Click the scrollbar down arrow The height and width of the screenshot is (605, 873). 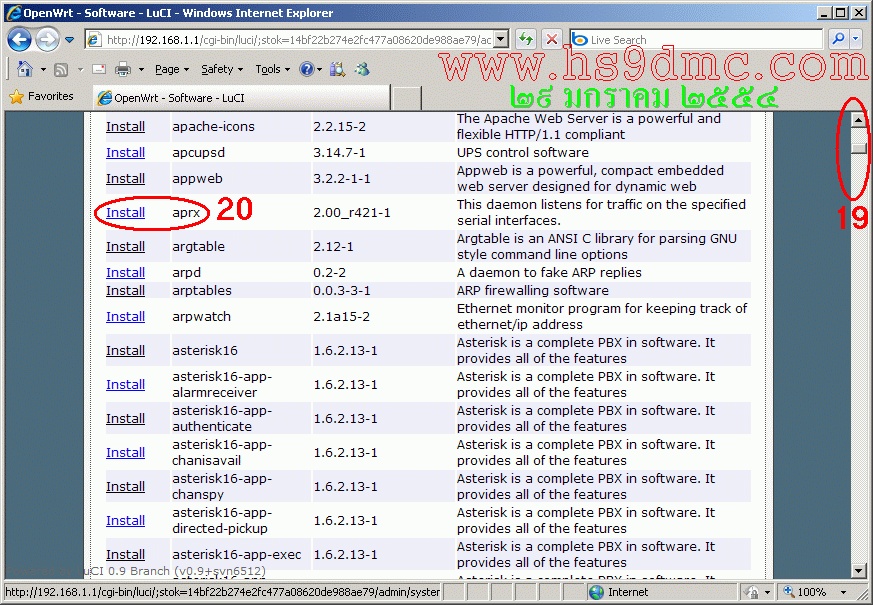click(859, 570)
